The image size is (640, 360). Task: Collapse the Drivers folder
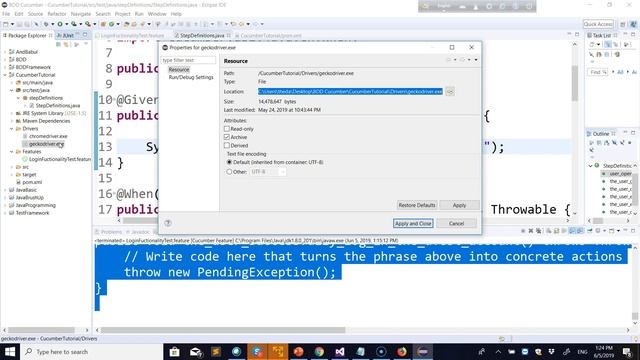(12, 129)
